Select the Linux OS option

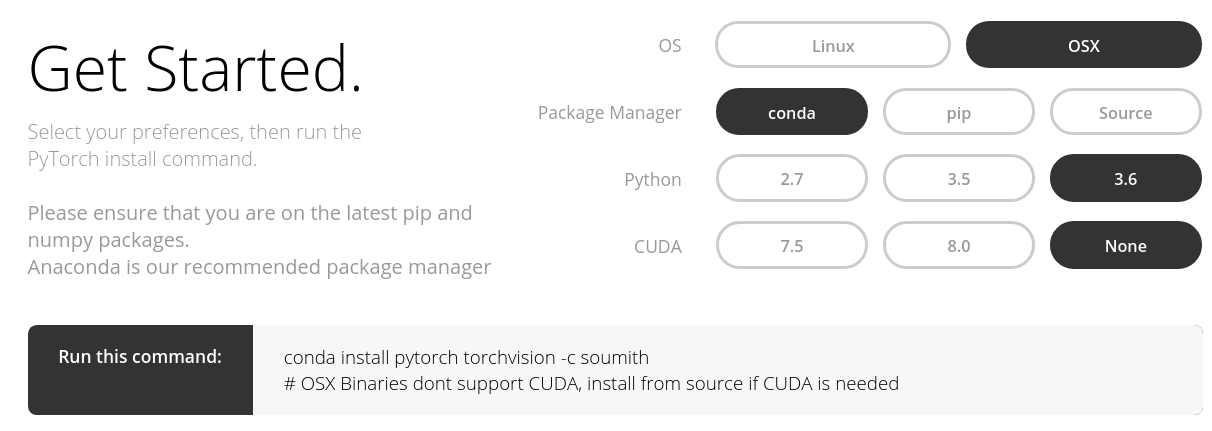[832, 45]
